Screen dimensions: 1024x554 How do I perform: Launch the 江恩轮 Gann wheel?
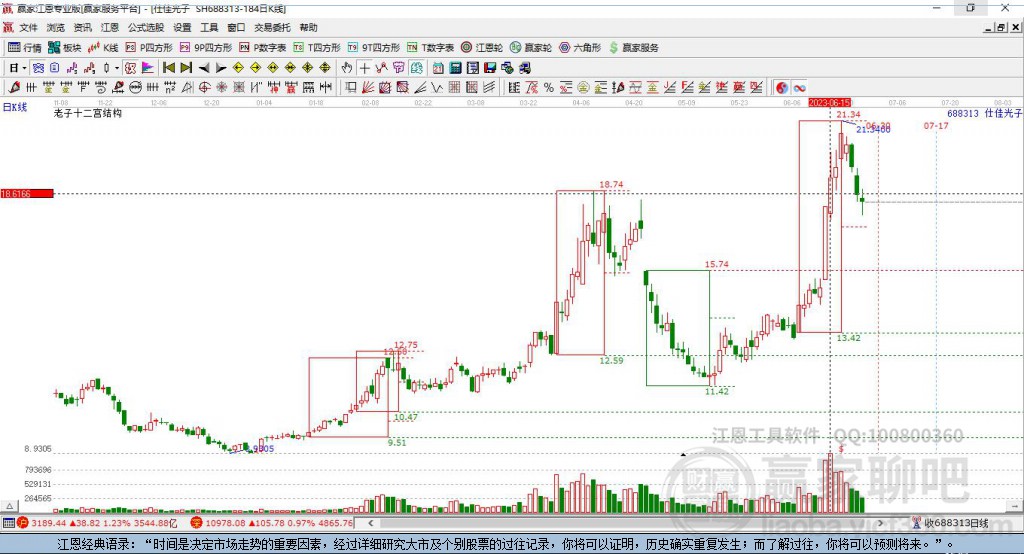pyautogui.click(x=482, y=48)
